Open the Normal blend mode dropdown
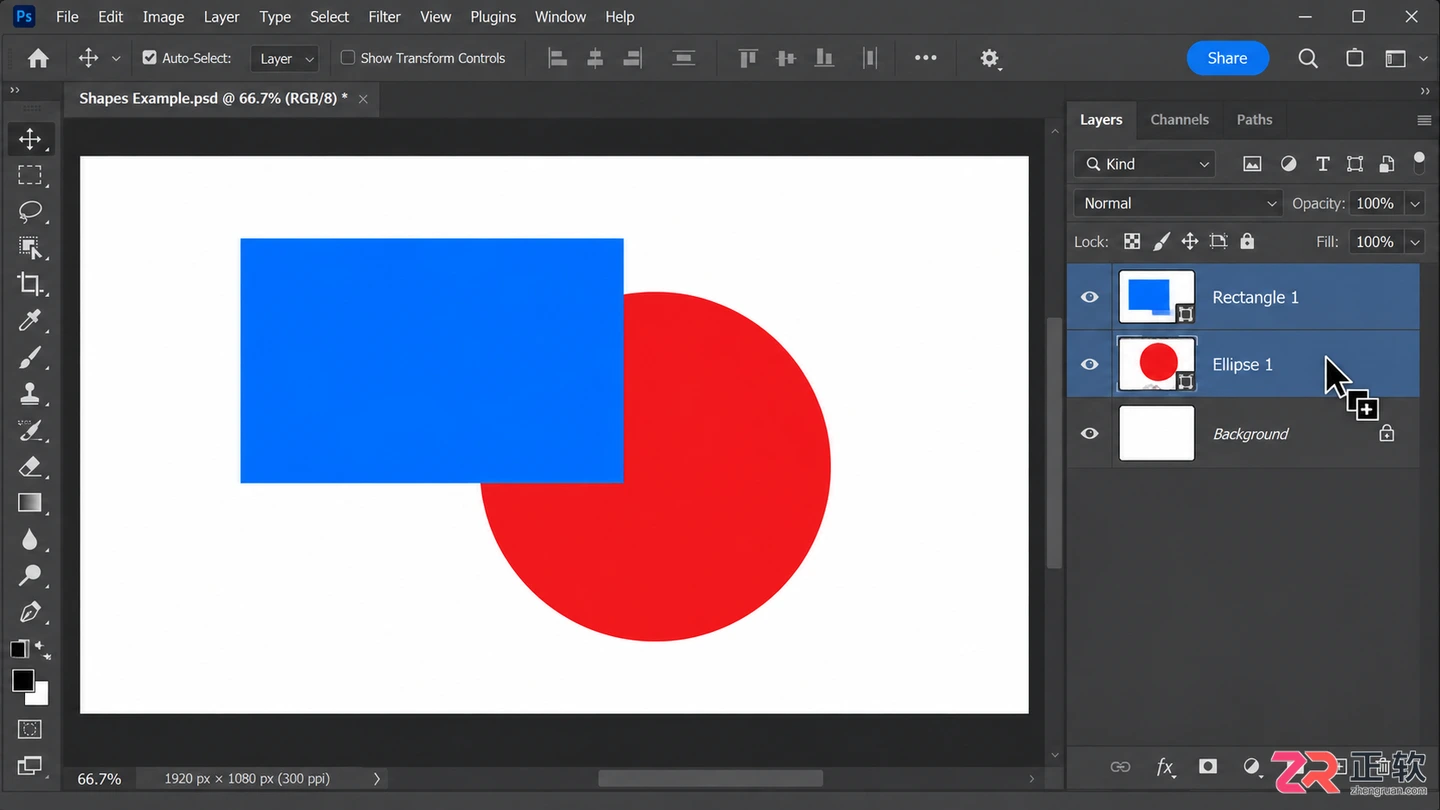 1179,203
